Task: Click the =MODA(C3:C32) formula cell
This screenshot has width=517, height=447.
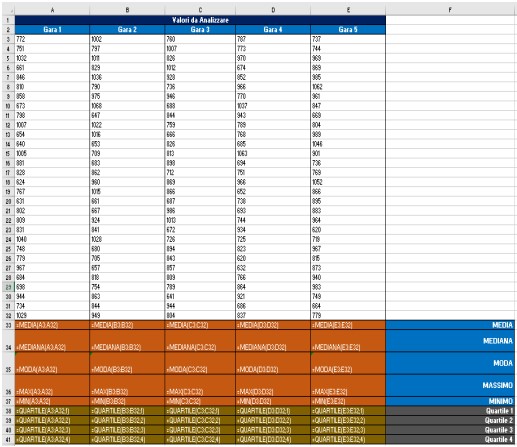Action: 200,363
